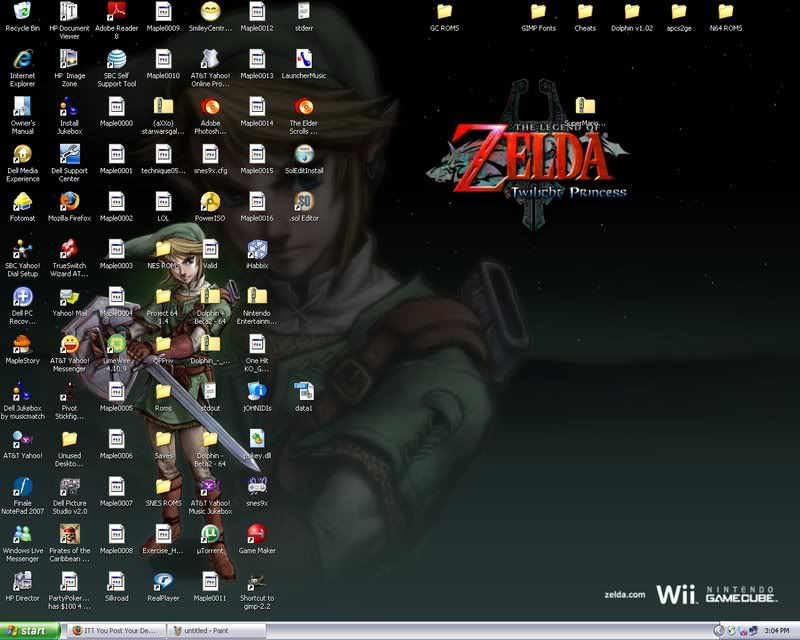Select the AT&T Yahoo! Music Jukebox icon
Screen dimensions: 800x640
tap(210, 486)
